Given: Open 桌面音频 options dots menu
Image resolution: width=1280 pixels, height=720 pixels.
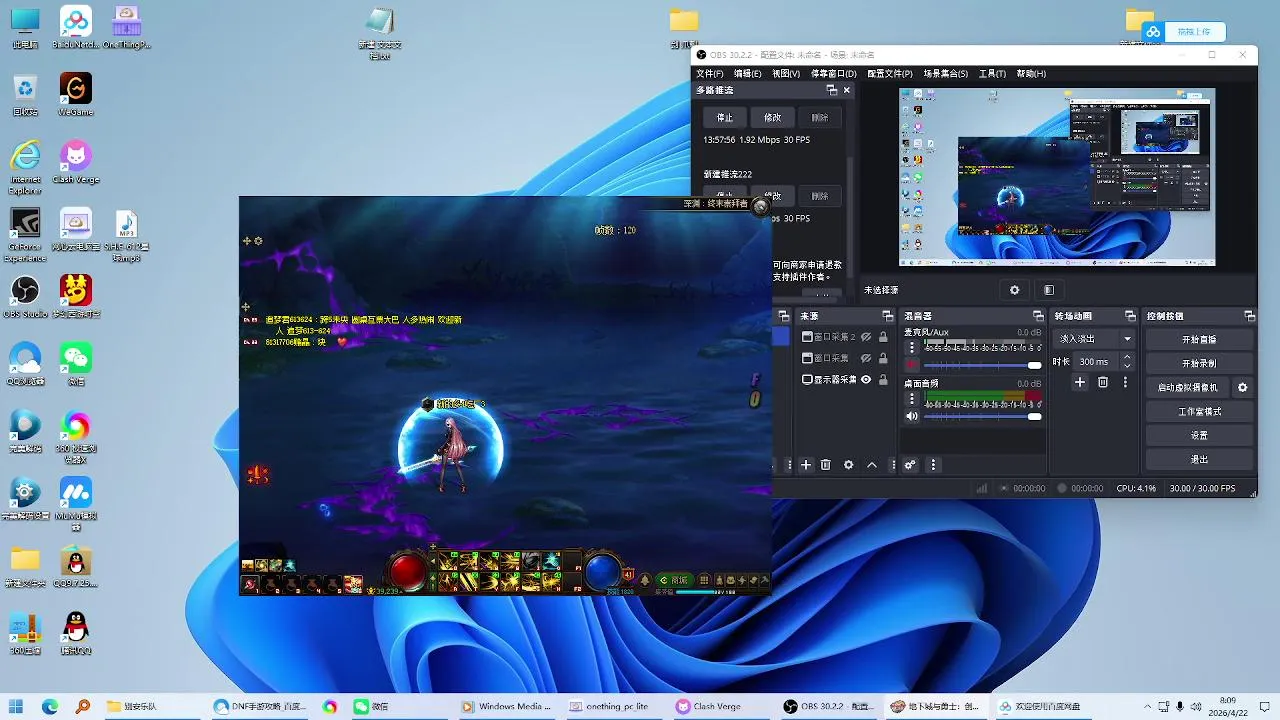Looking at the screenshot, I should click(x=911, y=399).
